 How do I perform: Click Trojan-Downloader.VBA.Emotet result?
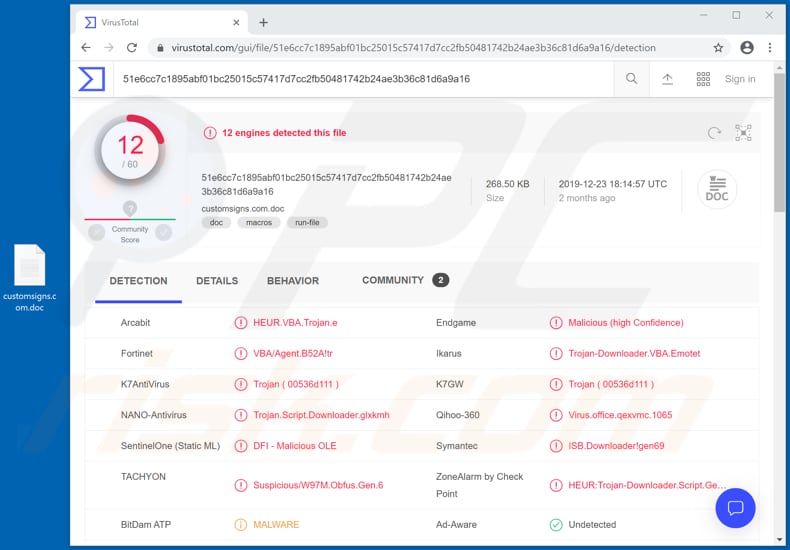point(634,353)
